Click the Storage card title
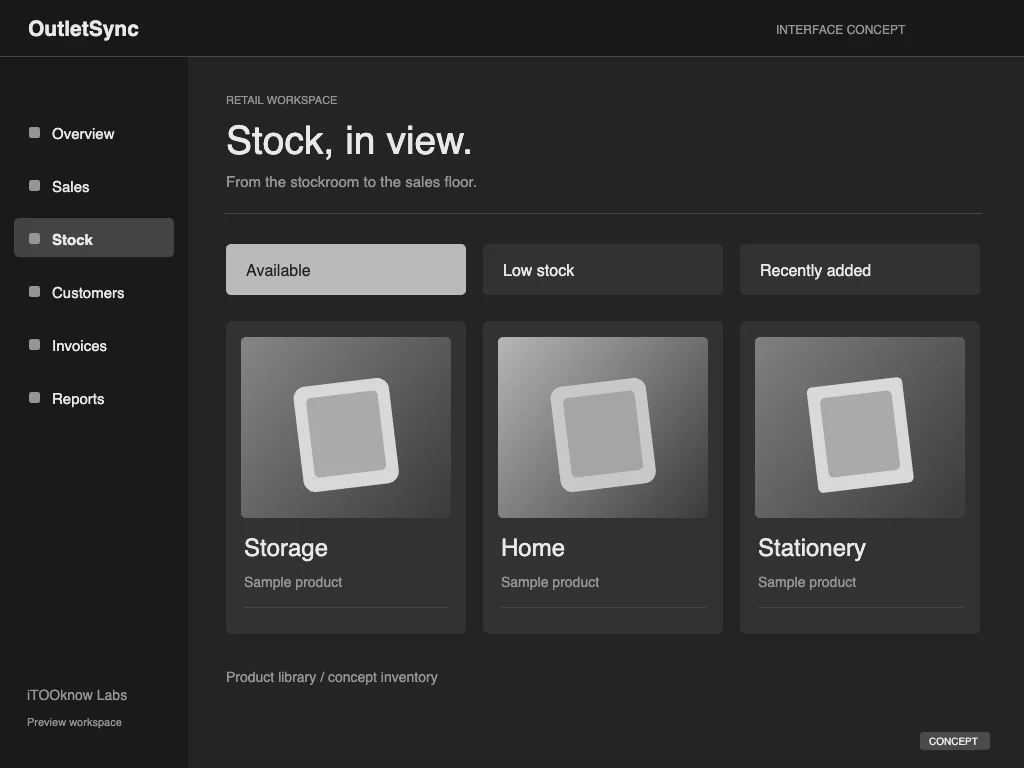This screenshot has height=768, width=1024. [286, 548]
